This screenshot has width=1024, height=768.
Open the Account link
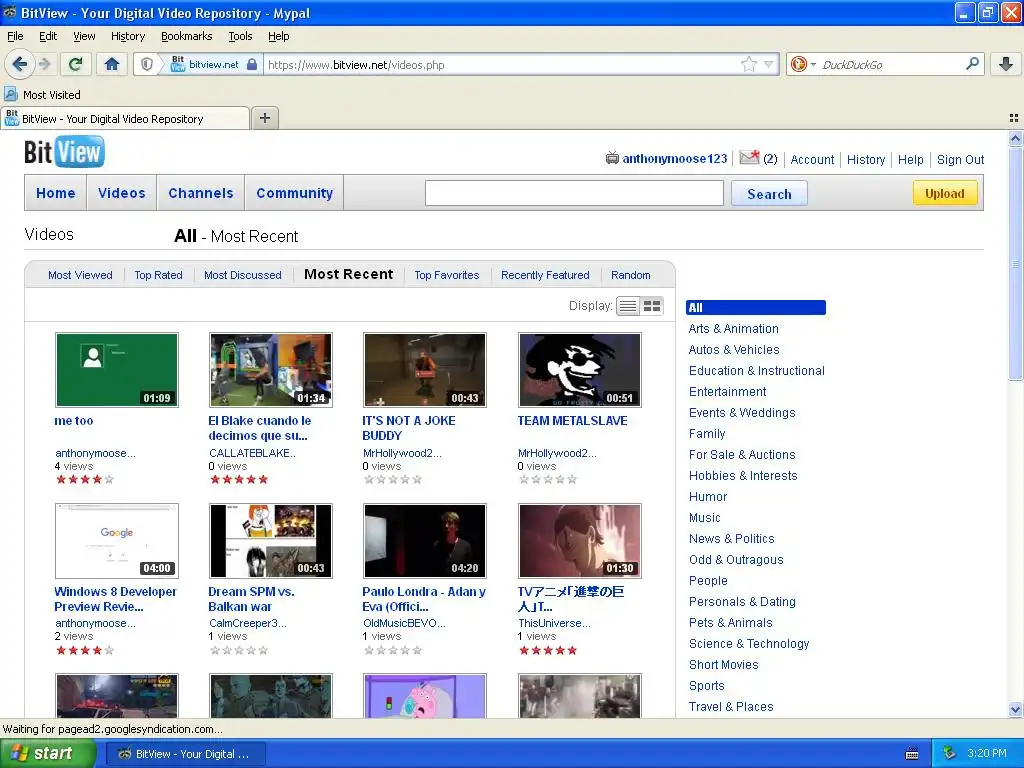(x=812, y=159)
